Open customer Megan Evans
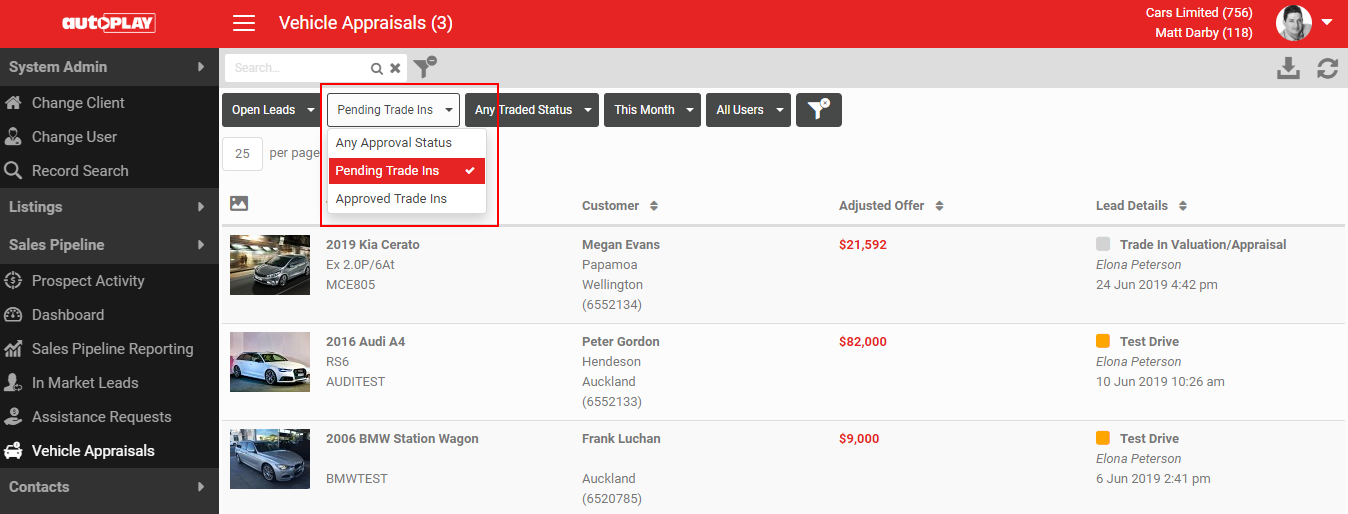The width and height of the screenshot is (1348, 514). (x=621, y=244)
